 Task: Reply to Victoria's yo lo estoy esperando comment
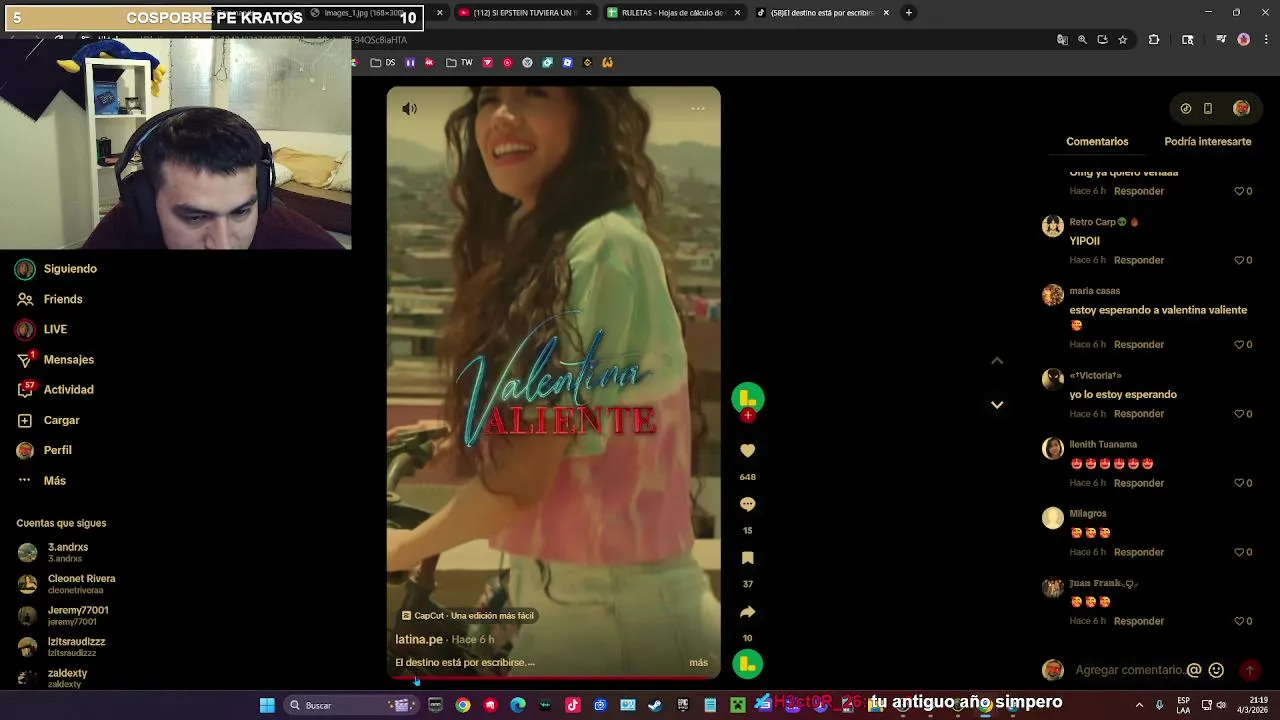1139,414
